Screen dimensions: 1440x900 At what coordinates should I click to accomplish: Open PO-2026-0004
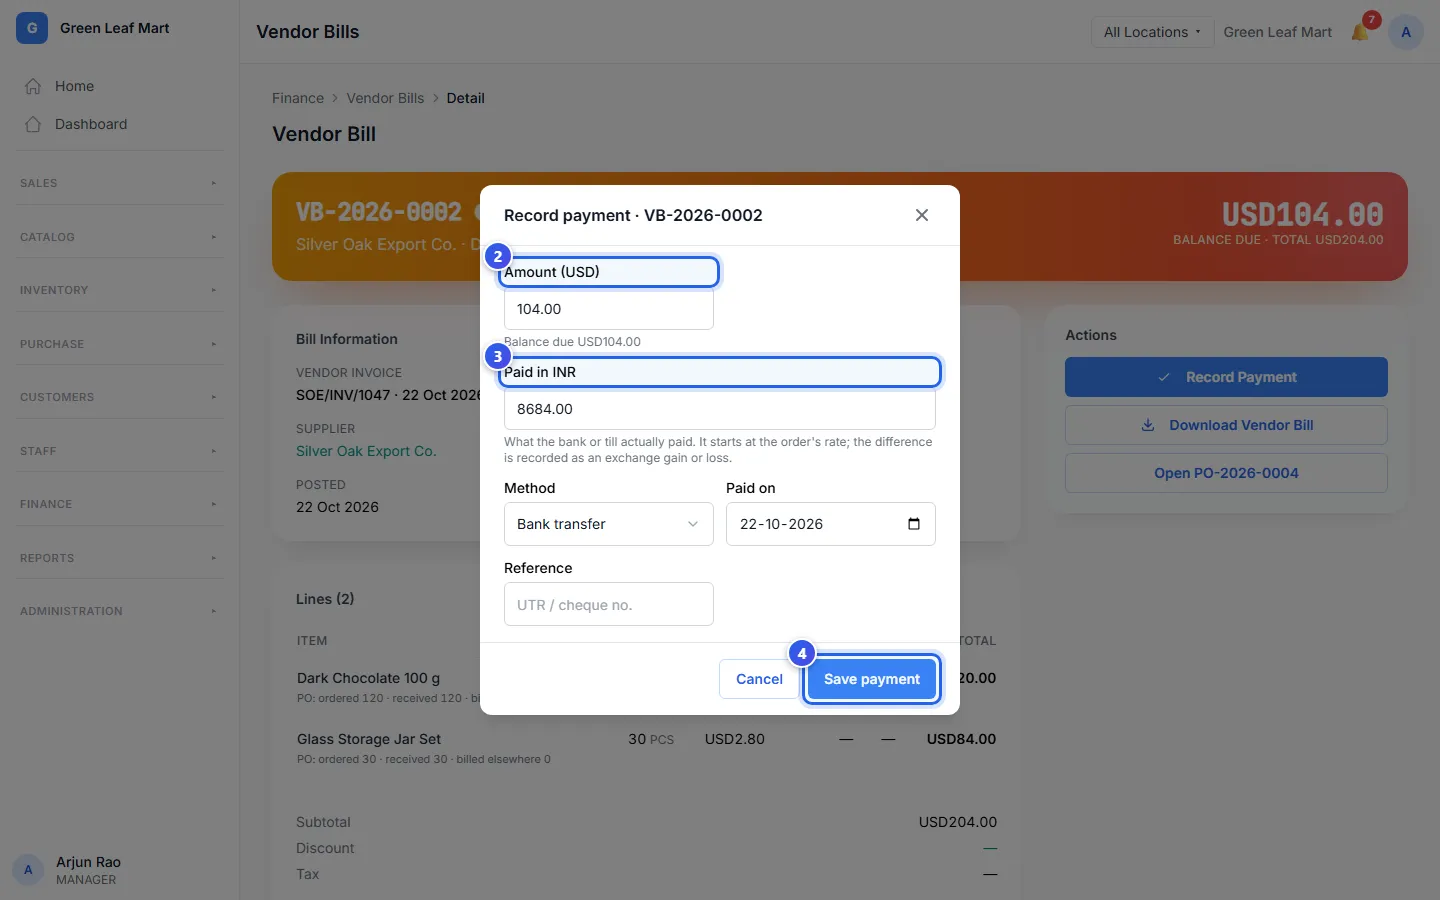pos(1226,473)
